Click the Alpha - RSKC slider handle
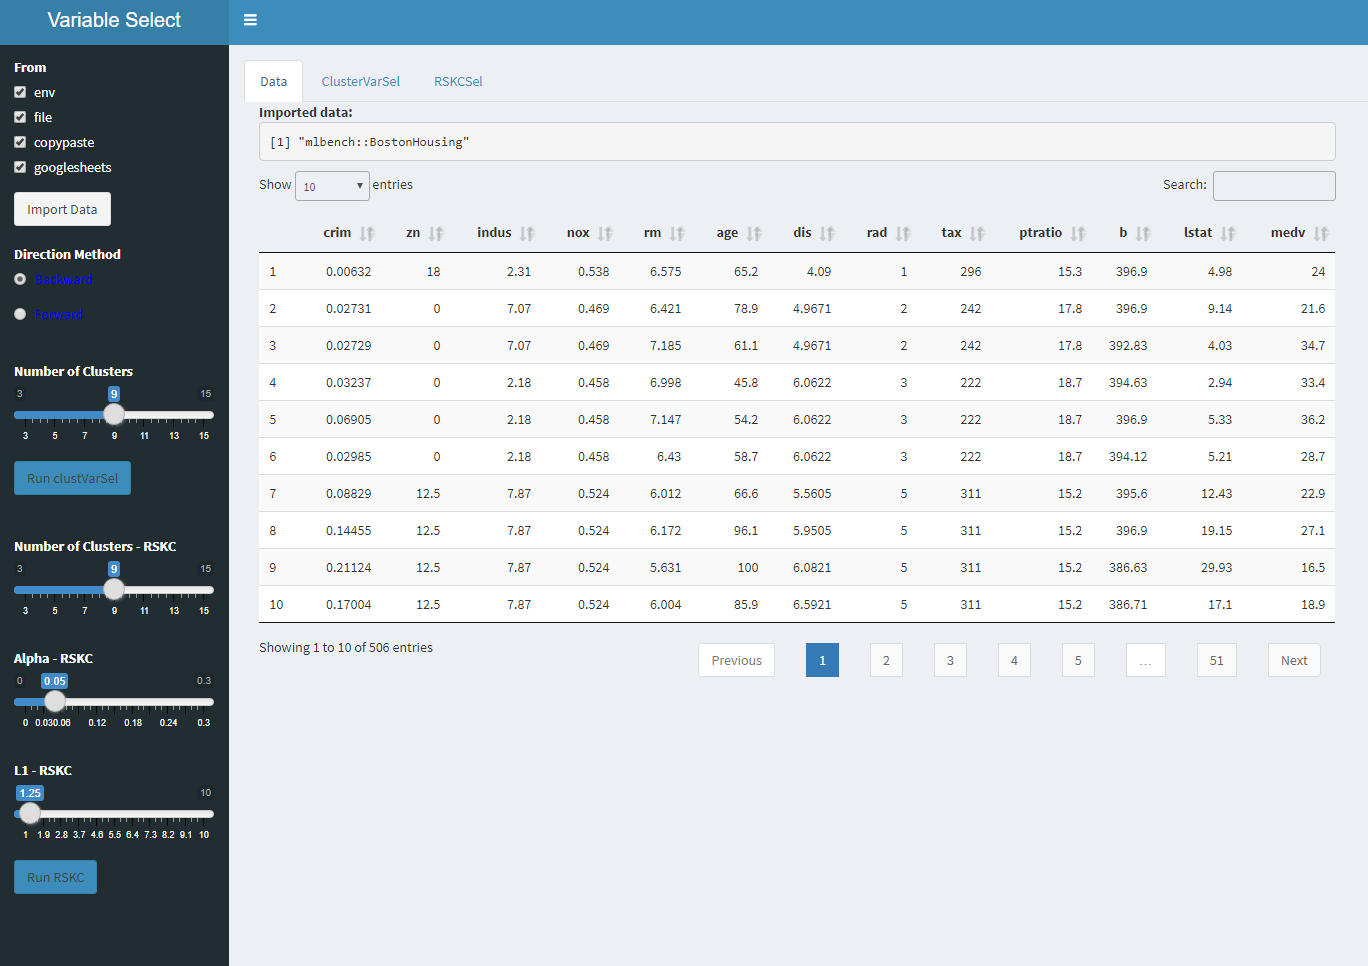1368x966 pixels. point(55,702)
